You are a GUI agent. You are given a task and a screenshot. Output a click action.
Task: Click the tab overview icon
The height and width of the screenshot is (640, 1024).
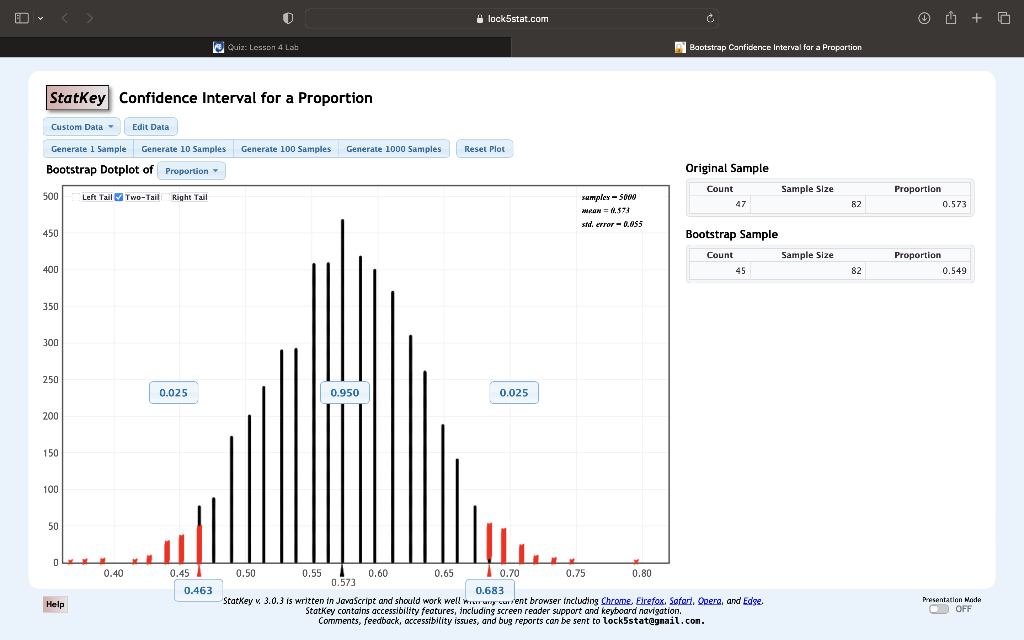(x=1004, y=17)
